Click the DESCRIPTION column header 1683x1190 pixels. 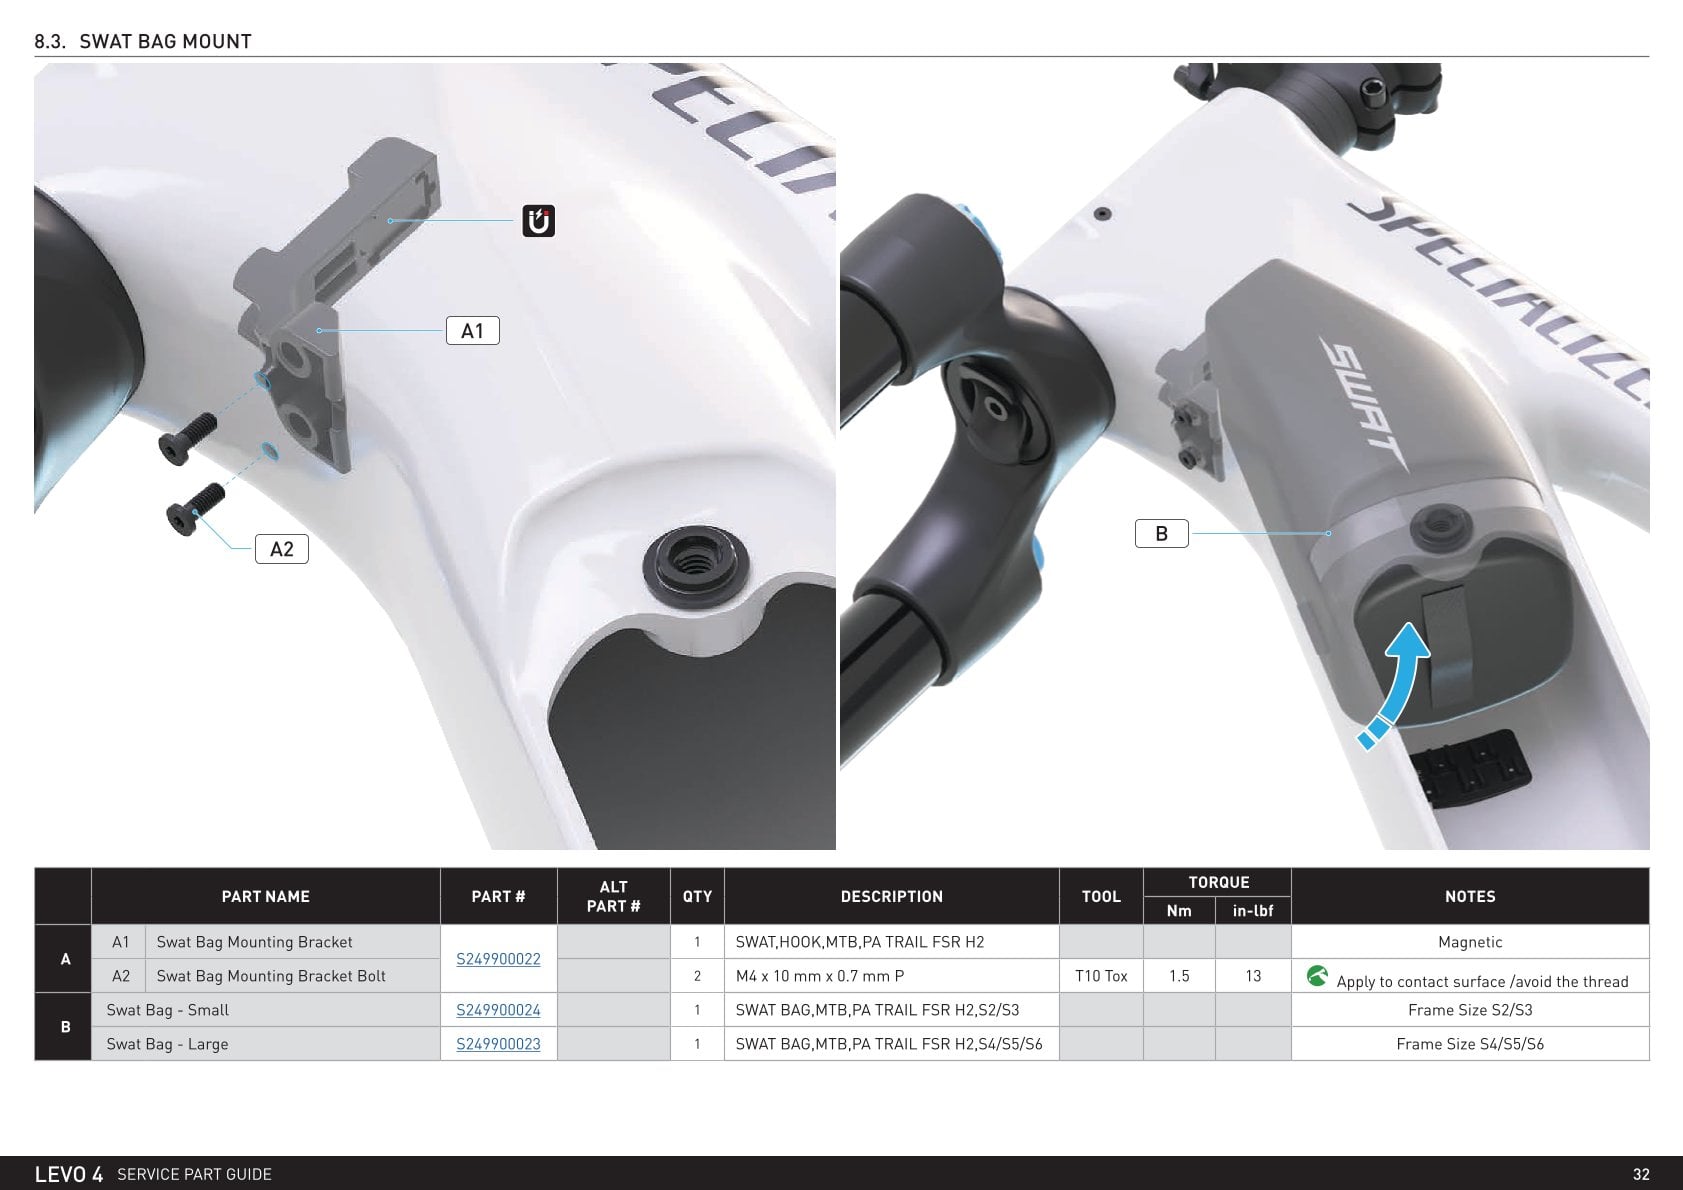click(x=891, y=897)
